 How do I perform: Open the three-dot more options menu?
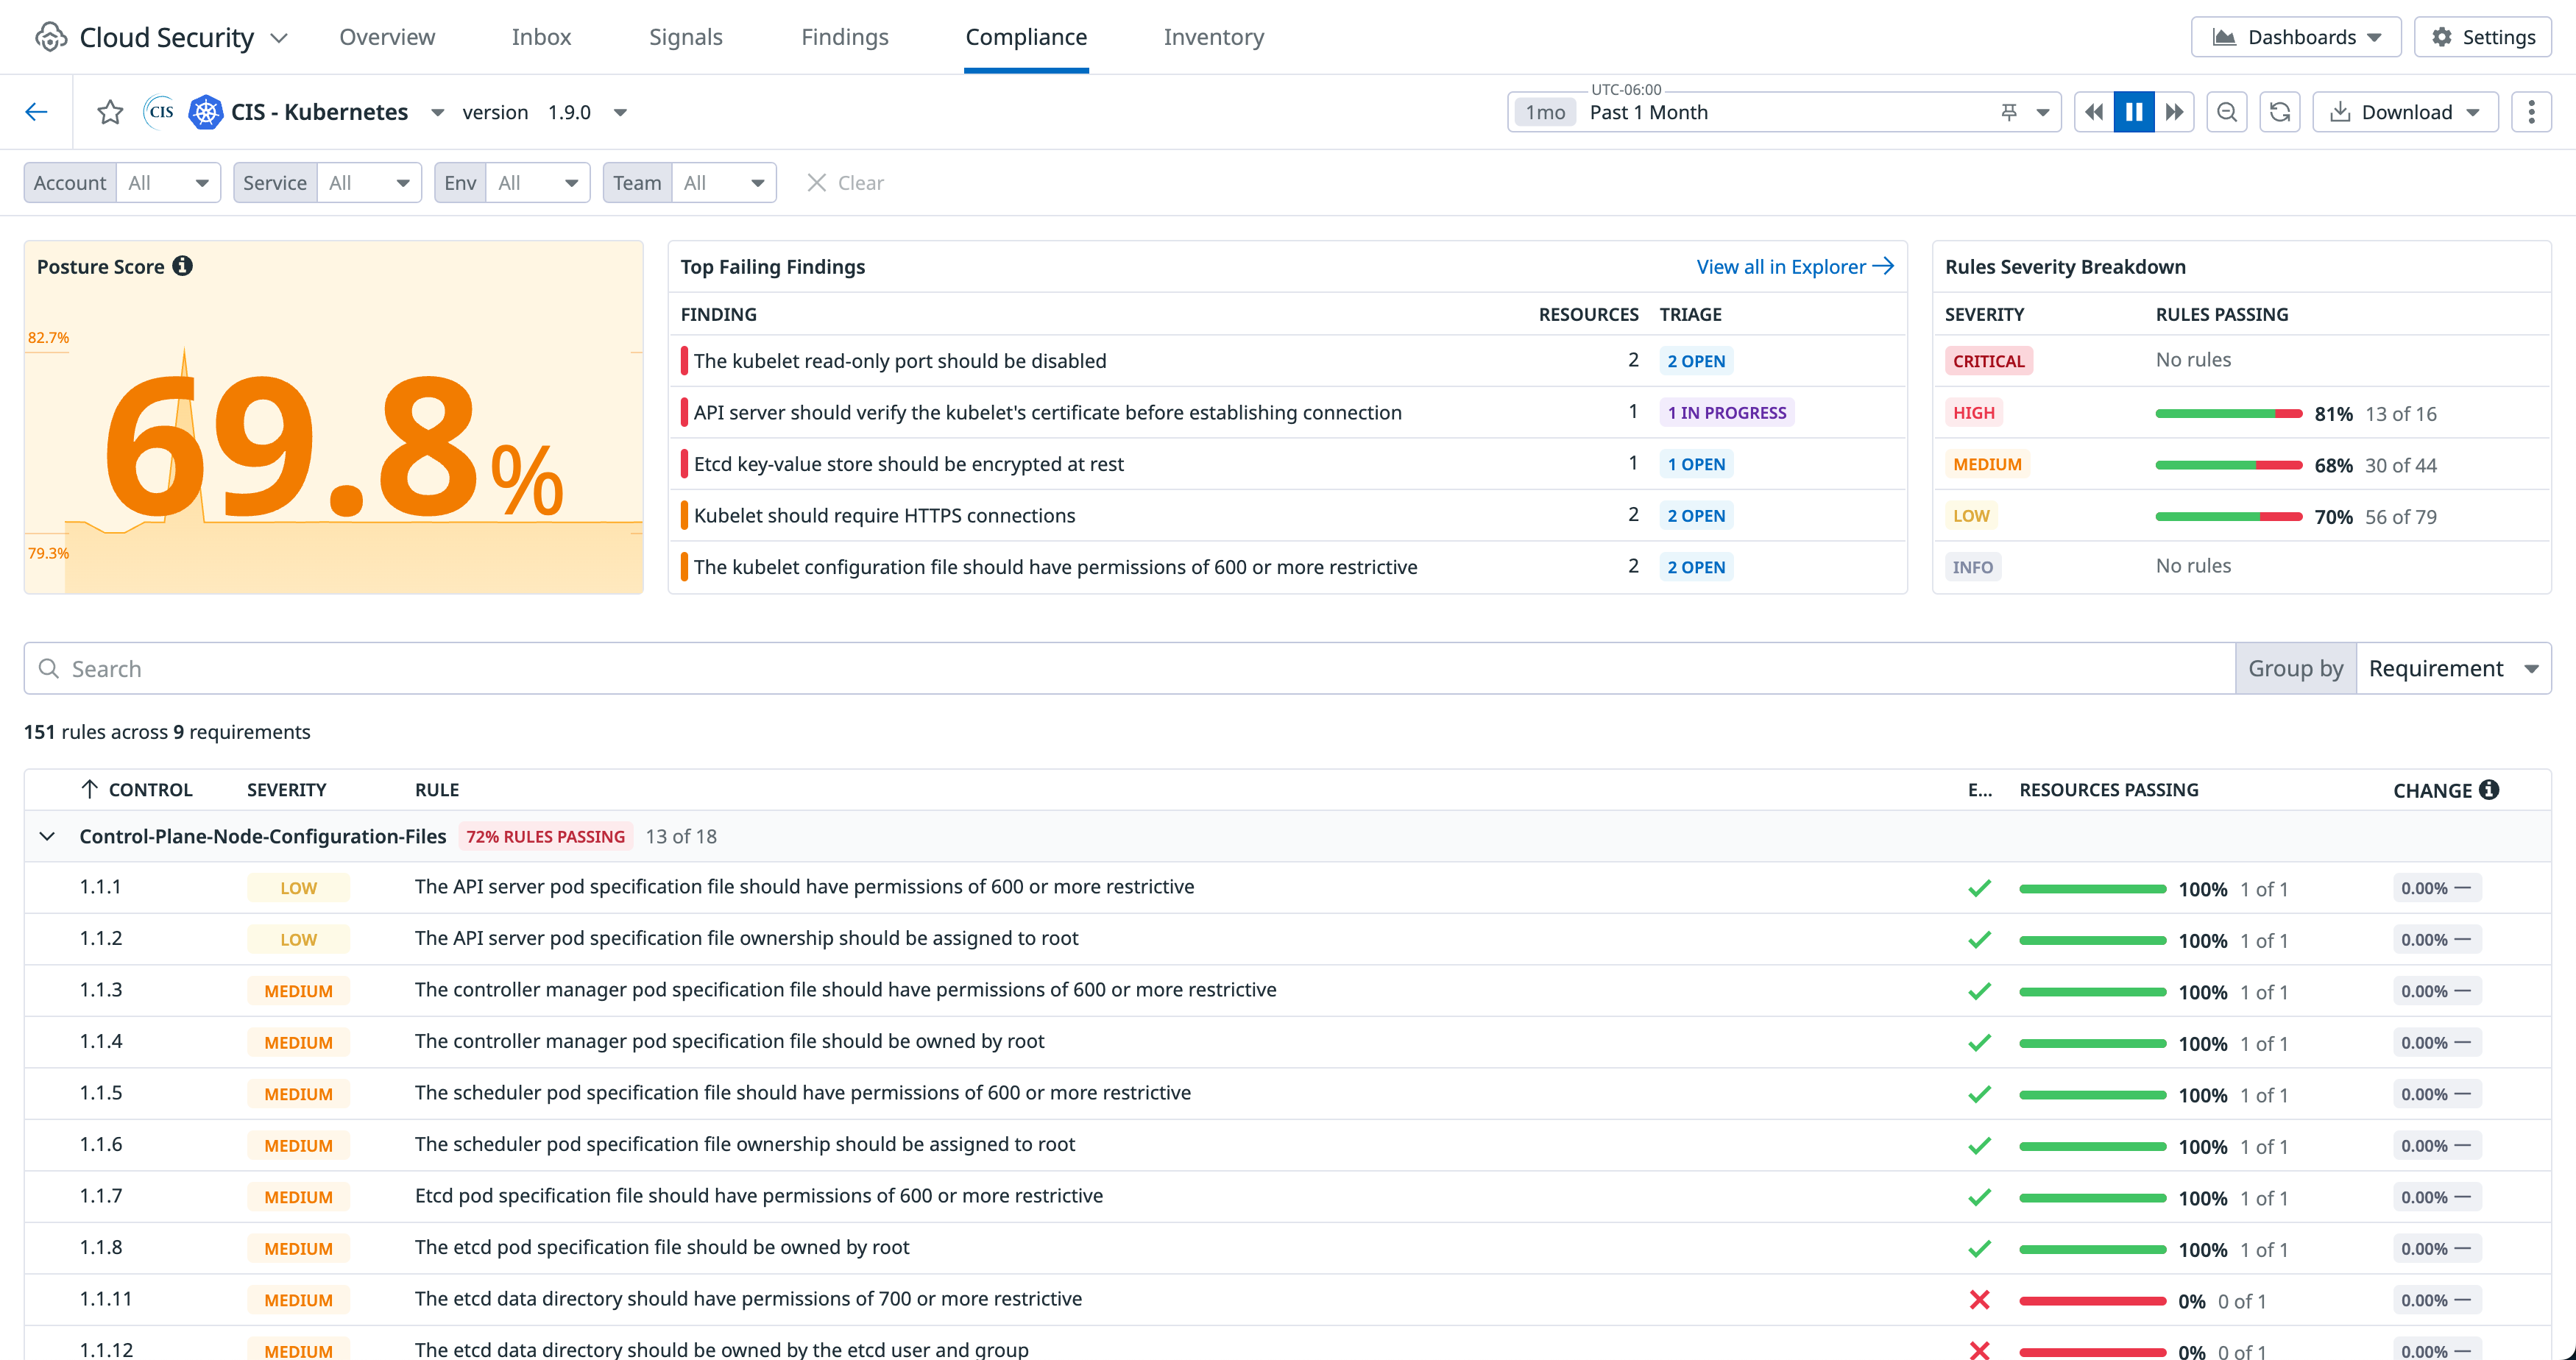(x=2531, y=112)
